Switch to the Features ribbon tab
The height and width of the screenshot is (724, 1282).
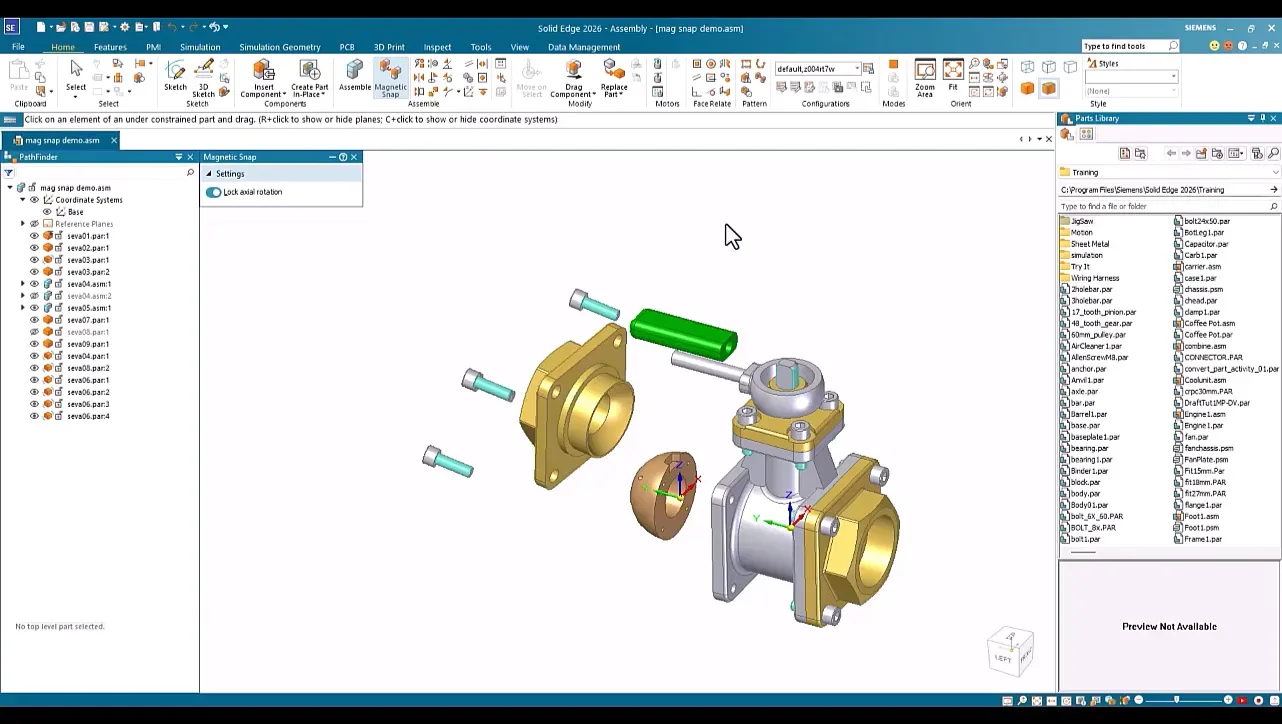point(110,47)
